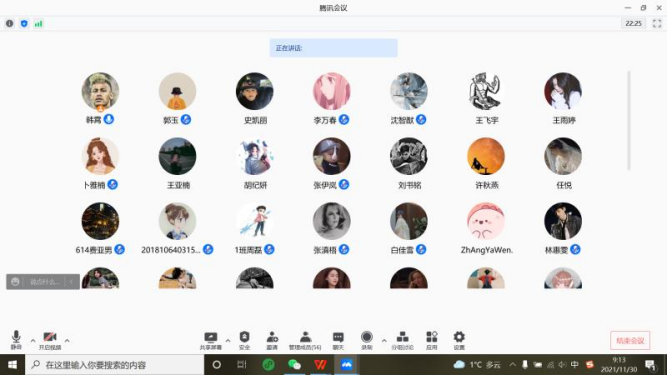This screenshot has width=667, height=375.
Task: Expand the recording options arrow
Action: [384, 341]
